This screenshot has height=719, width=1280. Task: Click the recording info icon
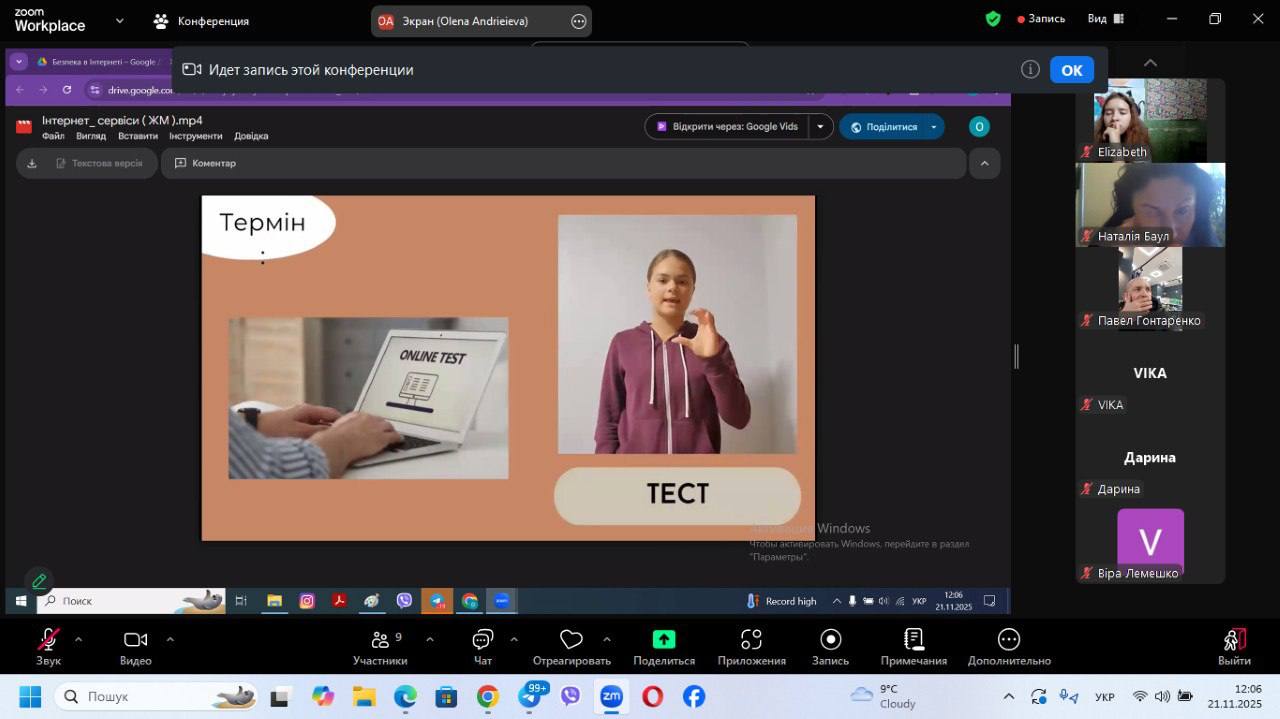(1030, 70)
